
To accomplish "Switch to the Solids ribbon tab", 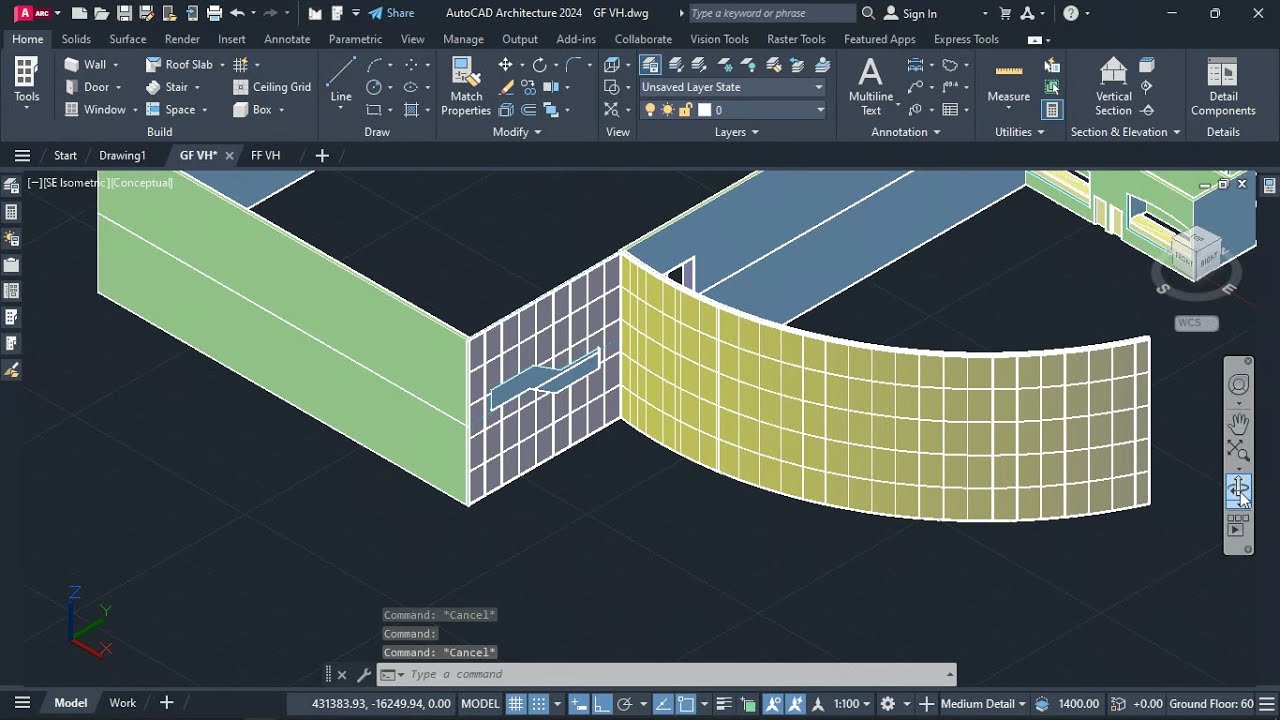I will point(76,39).
